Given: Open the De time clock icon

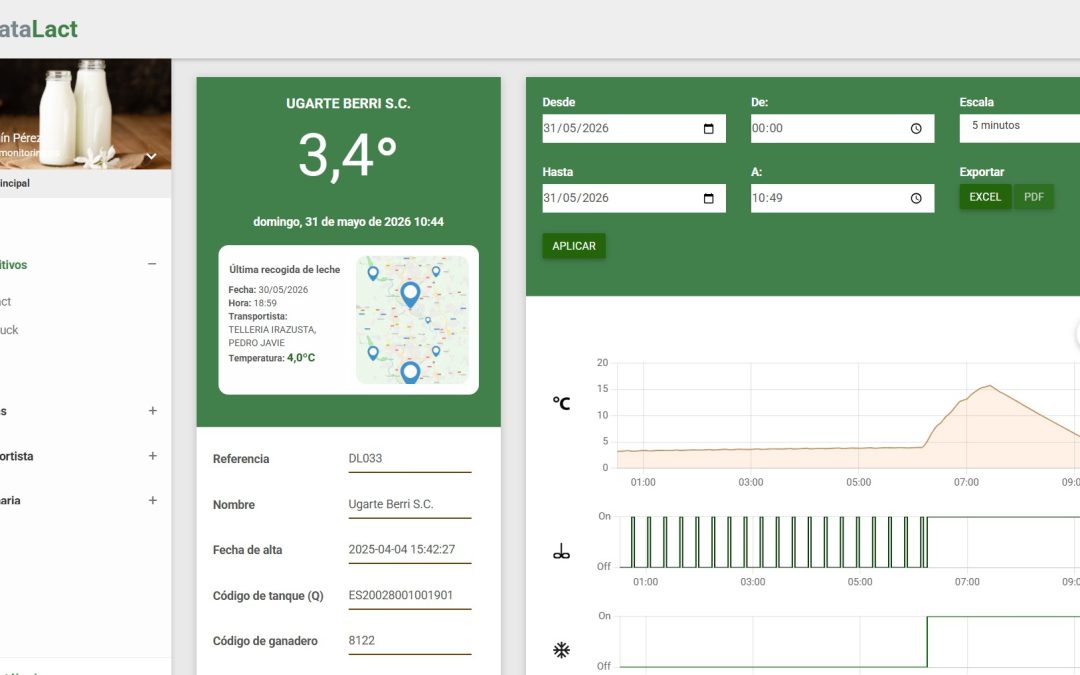Looking at the screenshot, I should point(916,129).
